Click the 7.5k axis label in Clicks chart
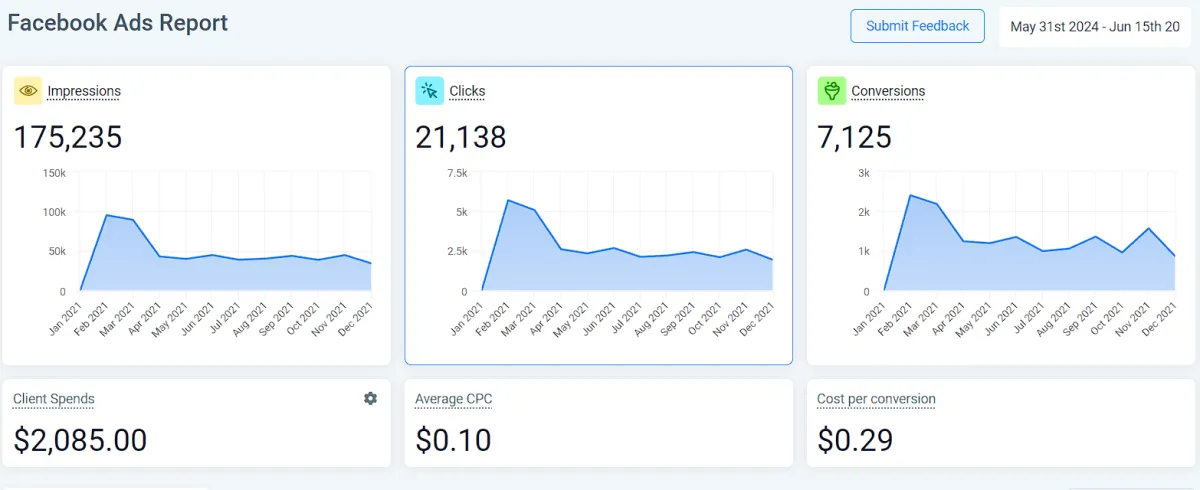Image resolution: width=1200 pixels, height=490 pixels. point(457,173)
